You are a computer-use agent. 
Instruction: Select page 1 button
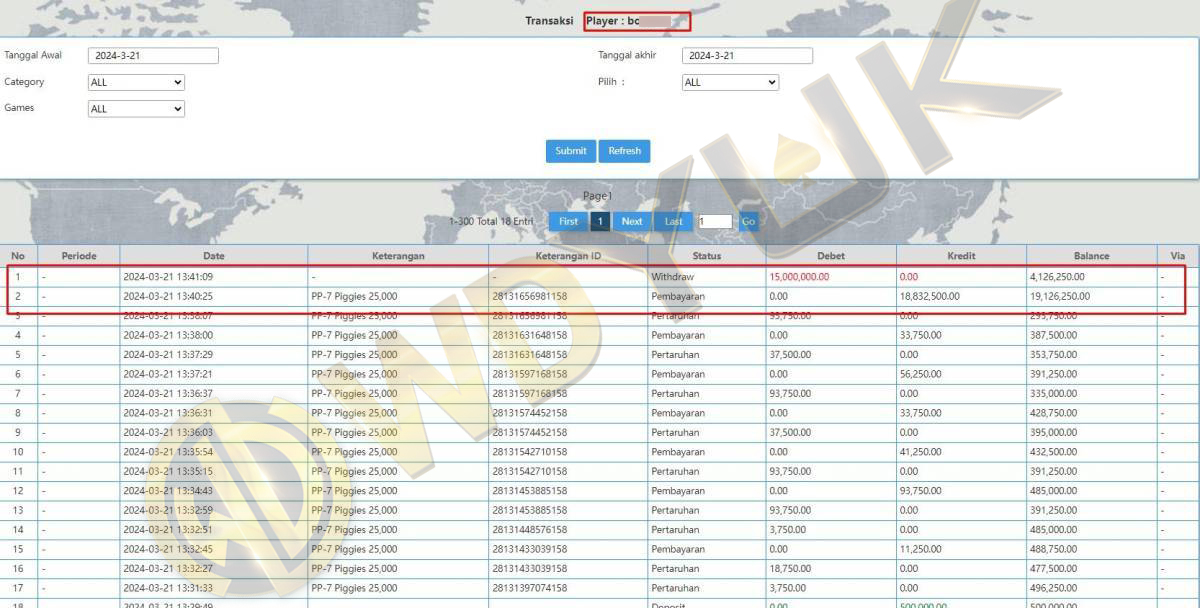tap(600, 221)
